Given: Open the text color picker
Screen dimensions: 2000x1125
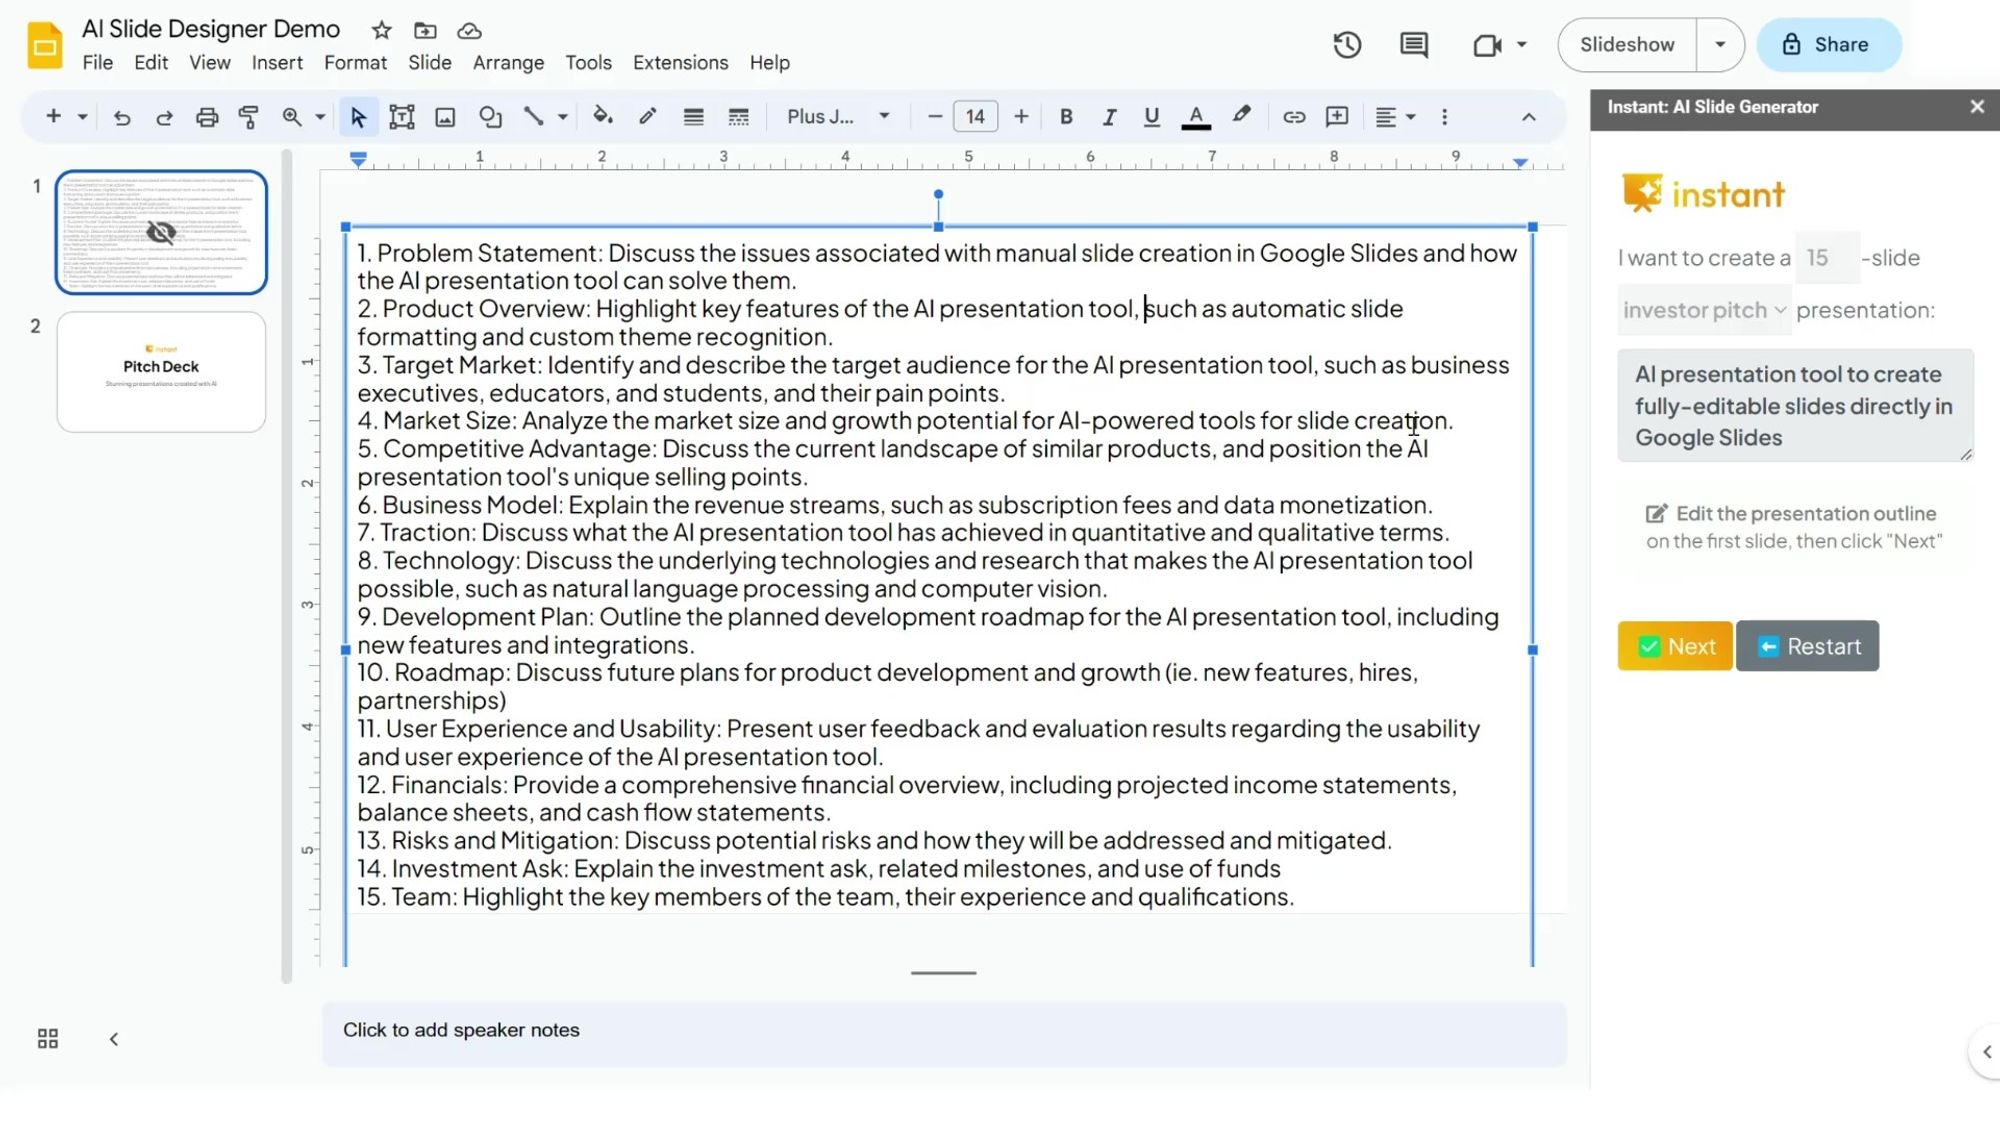Looking at the screenshot, I should [1195, 116].
